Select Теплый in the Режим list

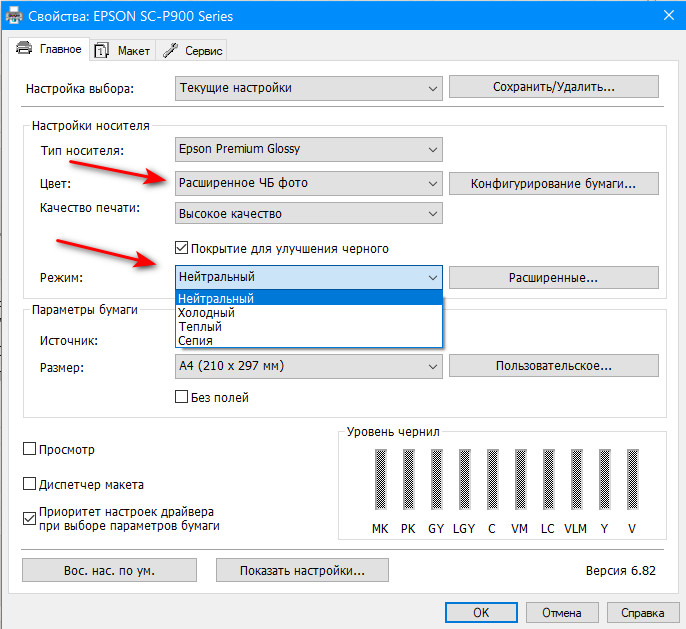pyautogui.click(x=309, y=326)
